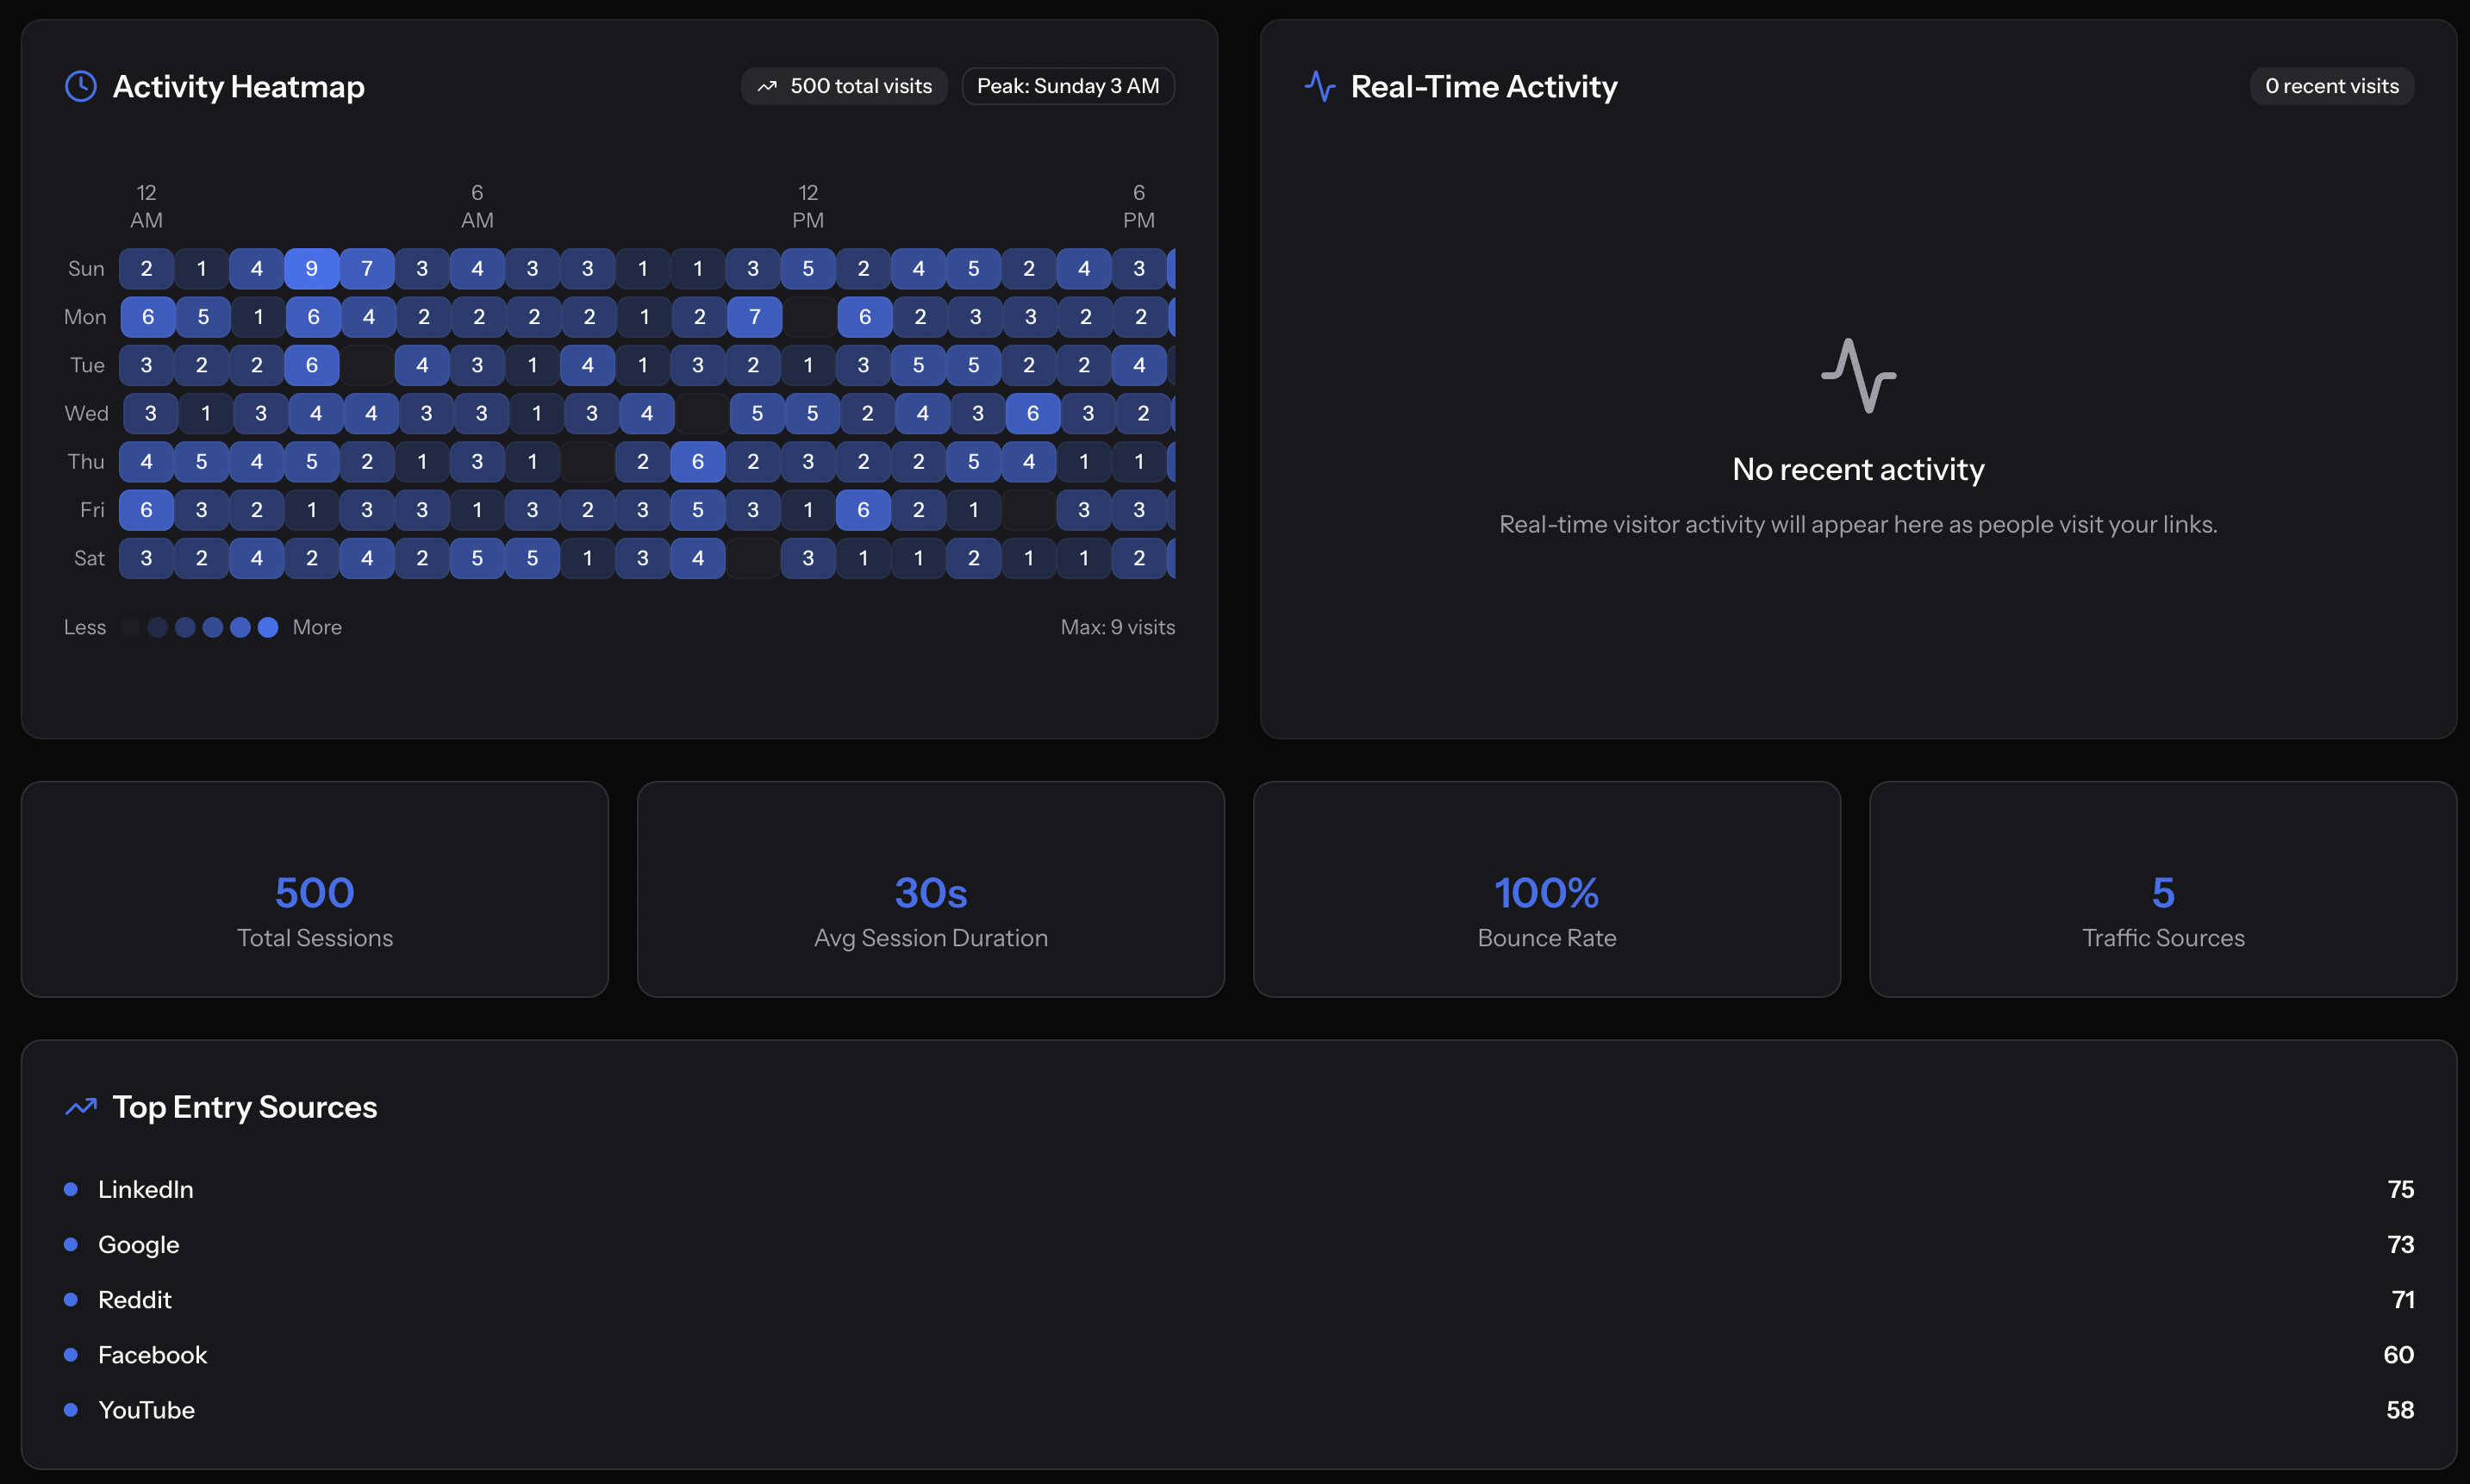Click the Google count value 73

(2400, 1244)
